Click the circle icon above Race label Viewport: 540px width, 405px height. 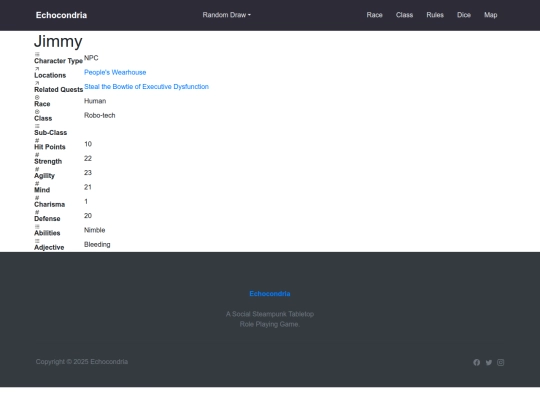pyautogui.click(x=37, y=97)
